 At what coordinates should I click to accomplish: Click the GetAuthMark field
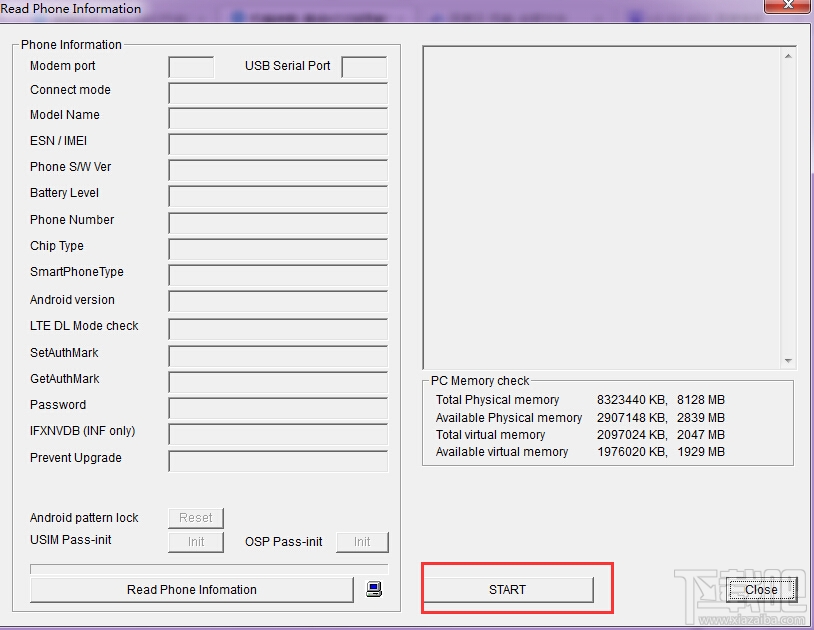pyautogui.click(x=278, y=382)
